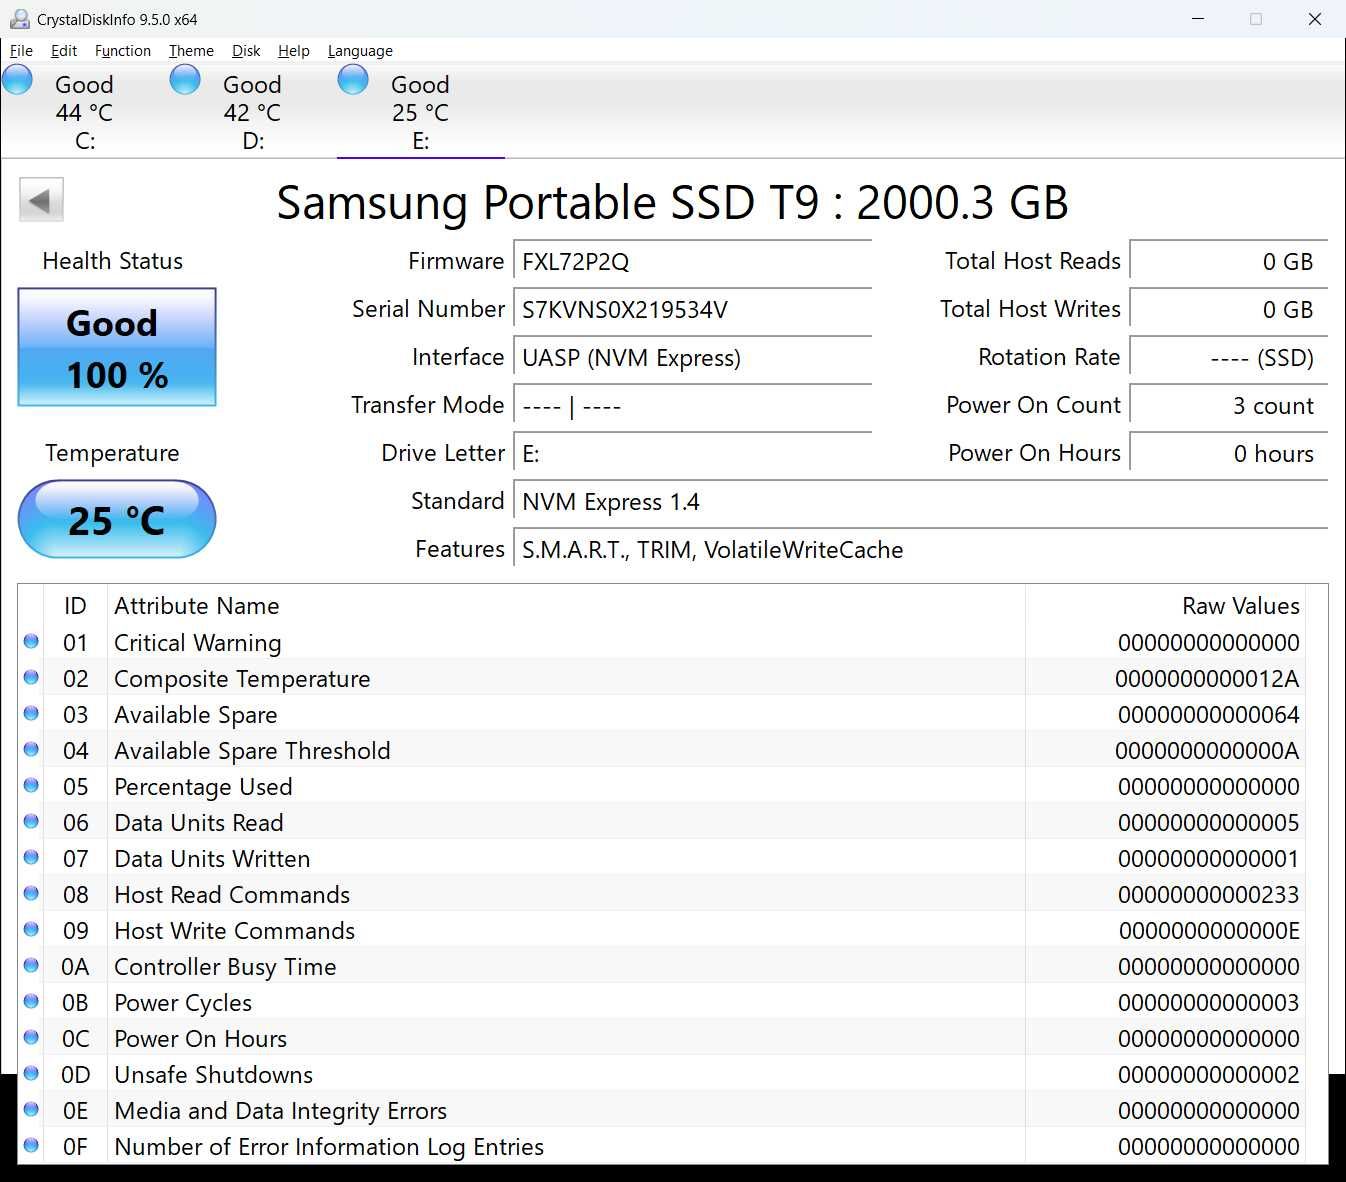Click raw value 0000000000012A

click(x=1207, y=679)
